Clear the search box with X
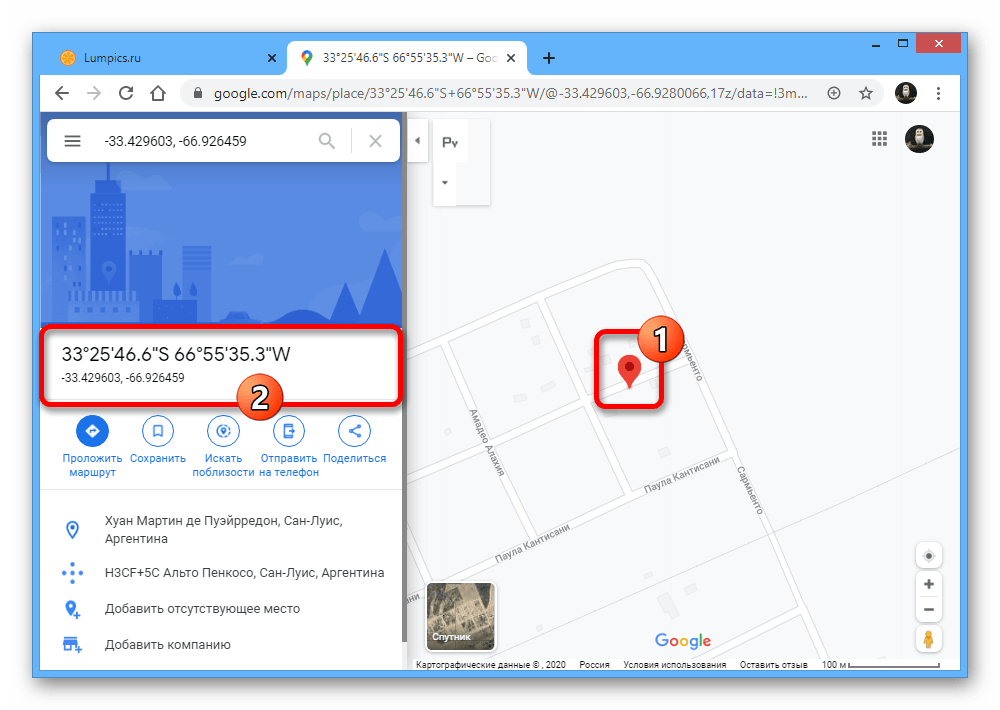The height and width of the screenshot is (710, 1000). (x=375, y=141)
